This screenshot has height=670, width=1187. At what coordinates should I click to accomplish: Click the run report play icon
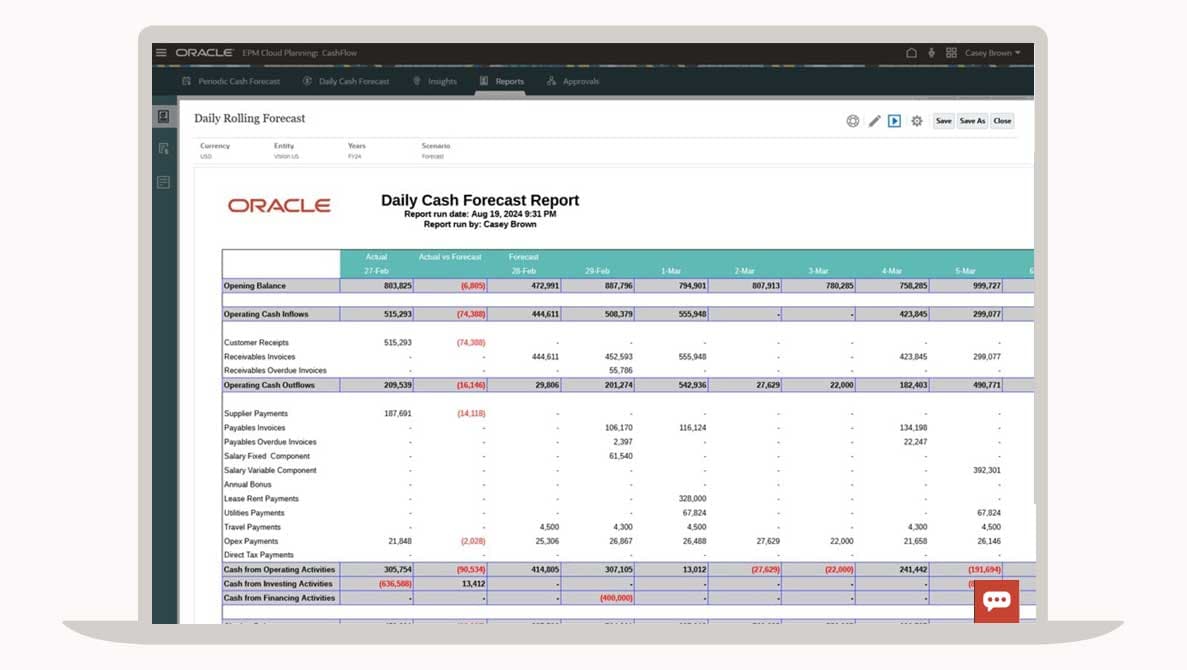[x=895, y=121]
